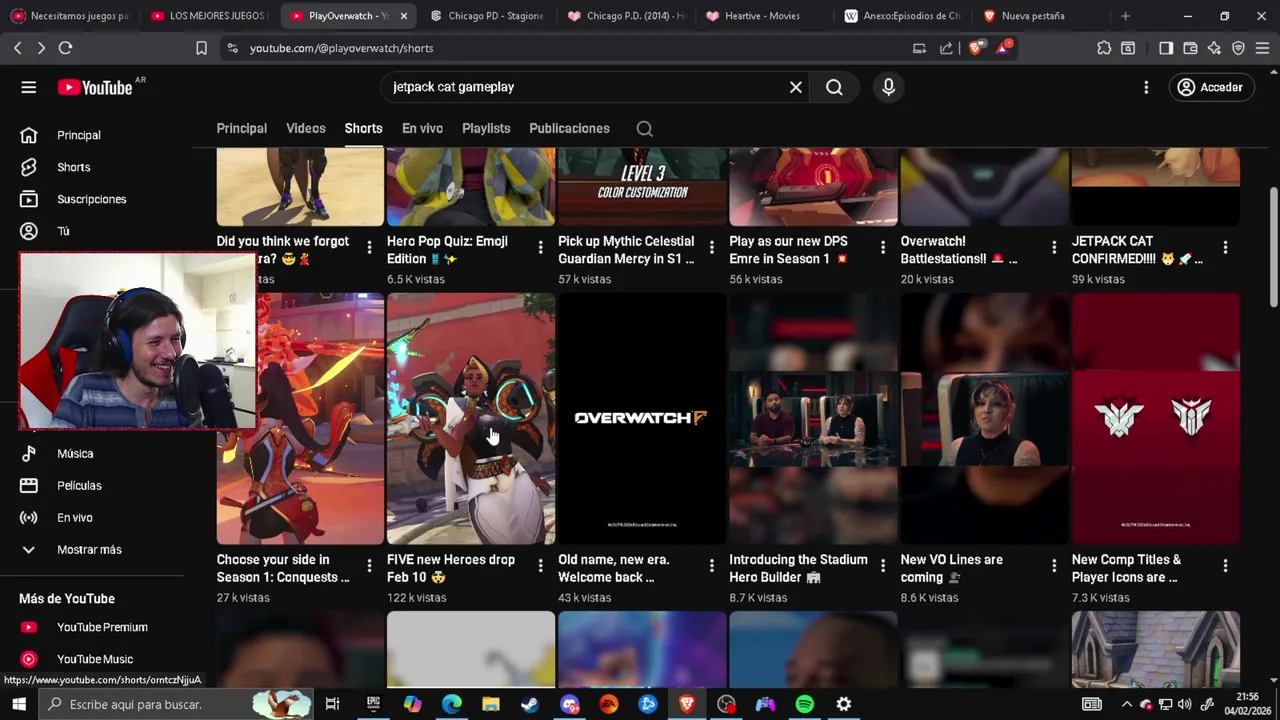The height and width of the screenshot is (720, 1280).
Task: Open options for Mythic Celestial Guardian Mercy short
Action: tap(711, 247)
